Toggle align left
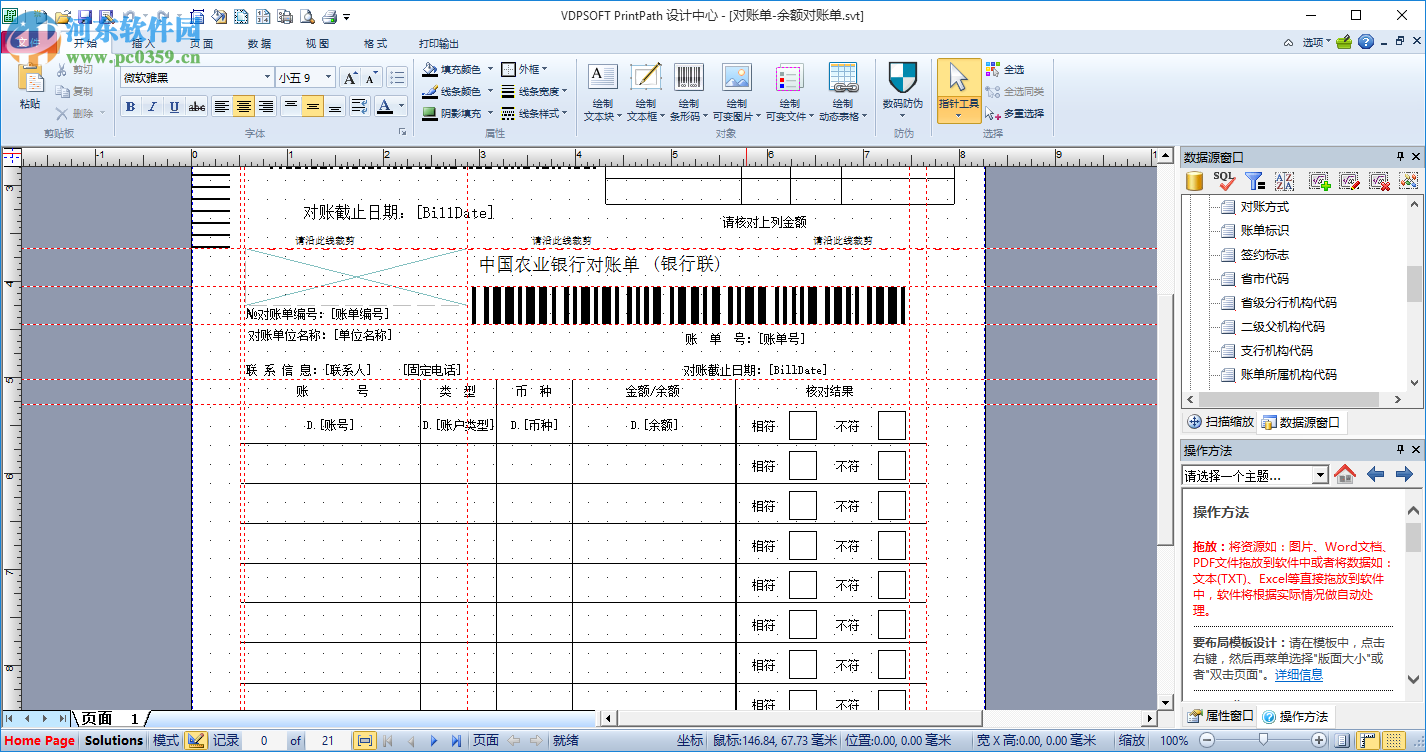1426x752 pixels. click(221, 107)
